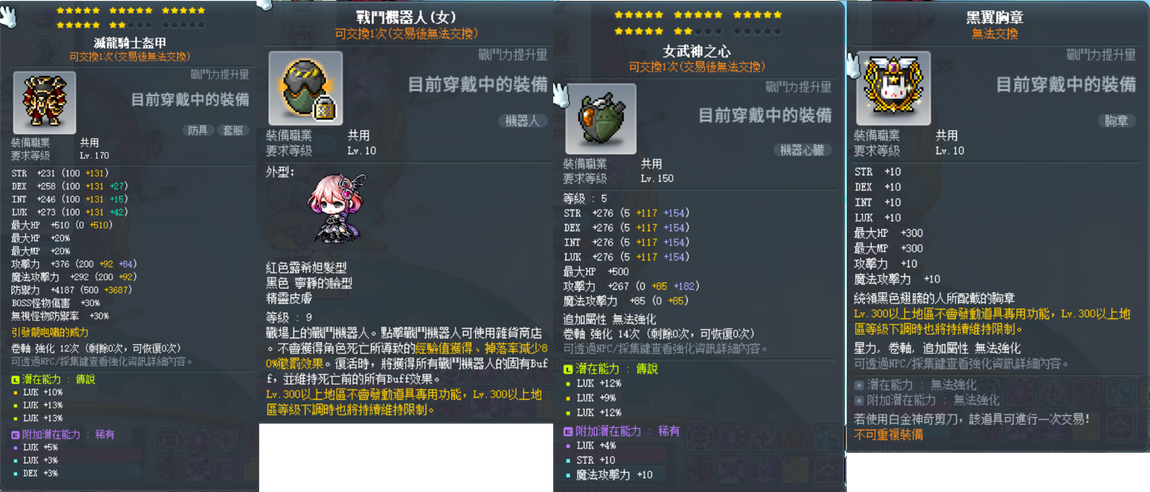Screen dimensions: 1150x492
Task: Click the 戰鬥機器人(女) tooltip title
Action: click(405, 18)
